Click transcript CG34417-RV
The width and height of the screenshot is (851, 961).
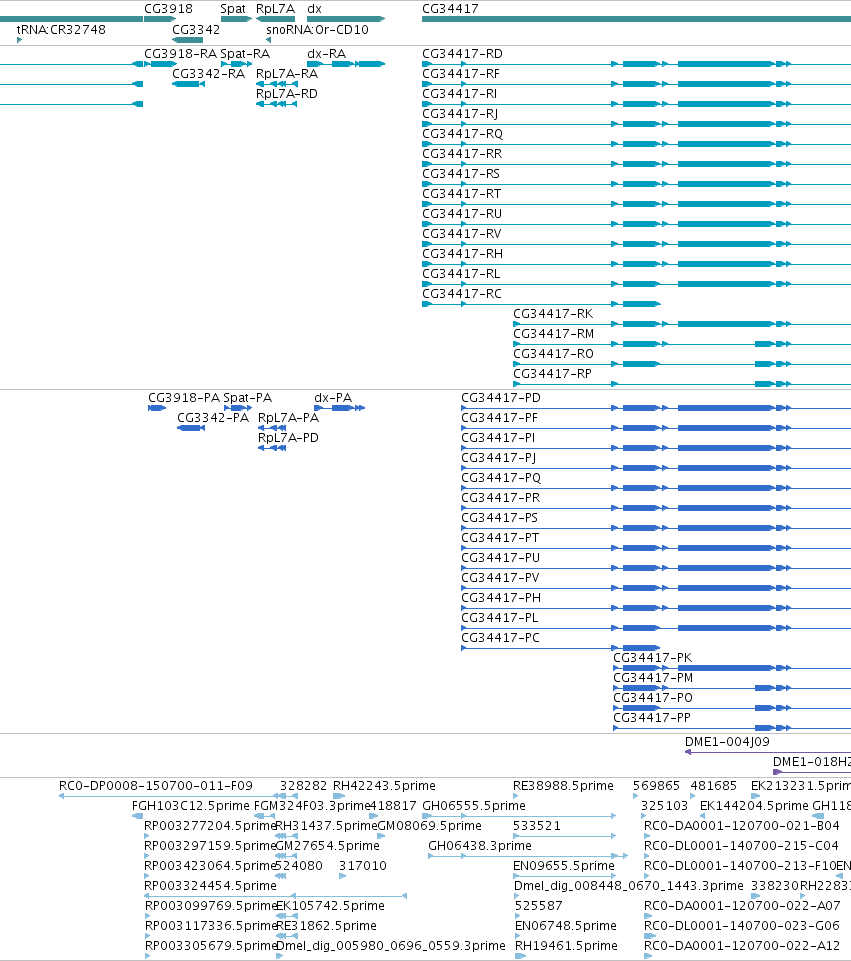coord(462,234)
